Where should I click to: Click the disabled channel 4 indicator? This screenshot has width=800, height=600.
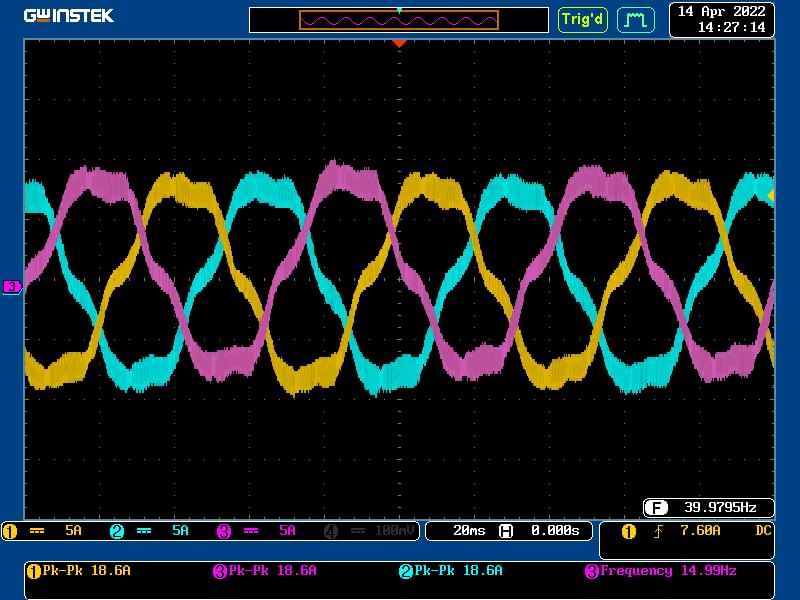331,532
